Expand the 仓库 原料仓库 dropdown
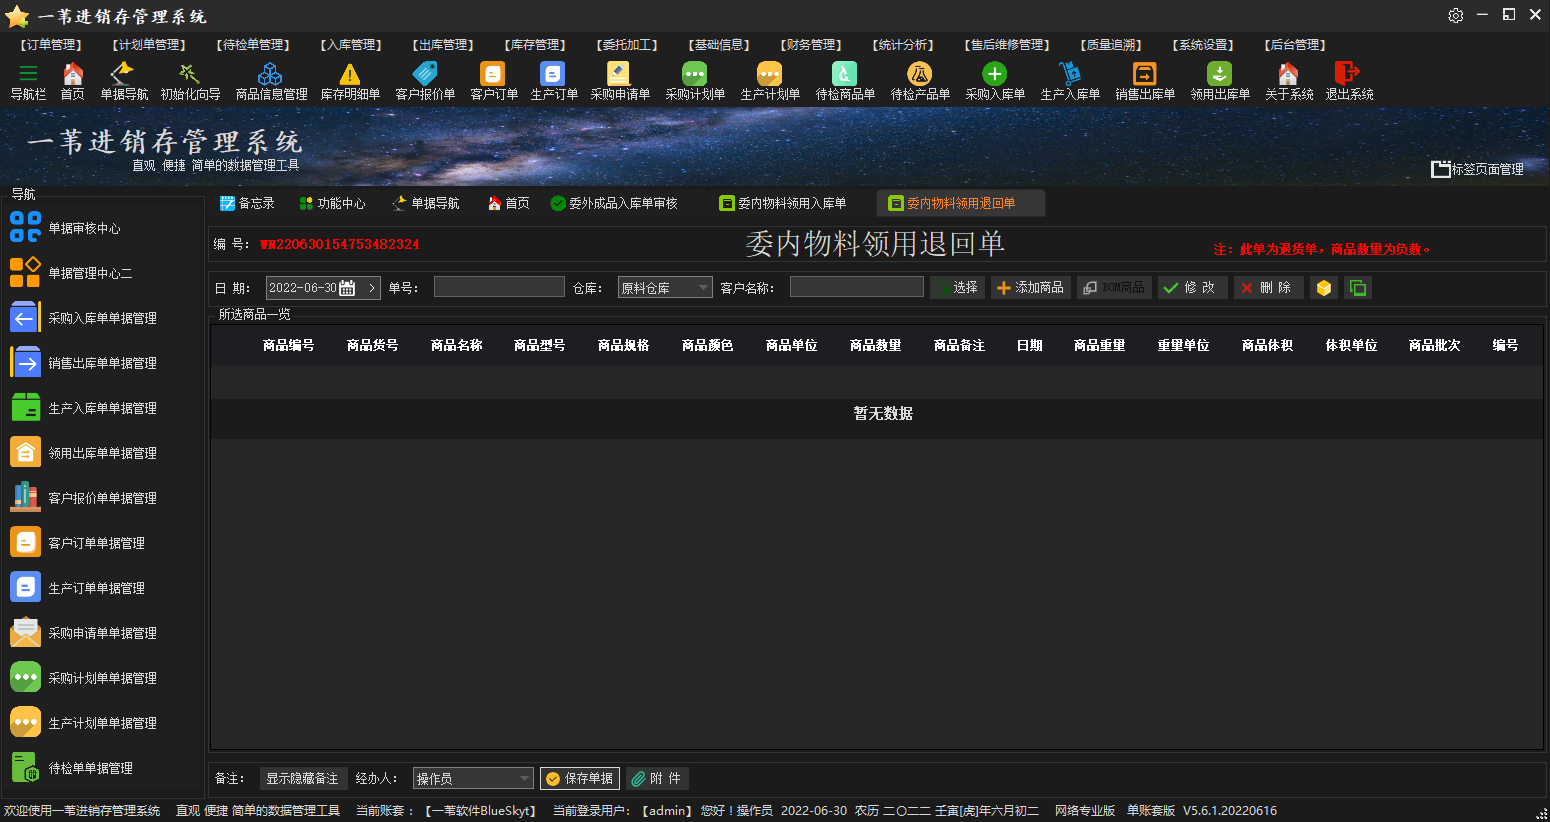This screenshot has width=1550, height=822. [703, 288]
